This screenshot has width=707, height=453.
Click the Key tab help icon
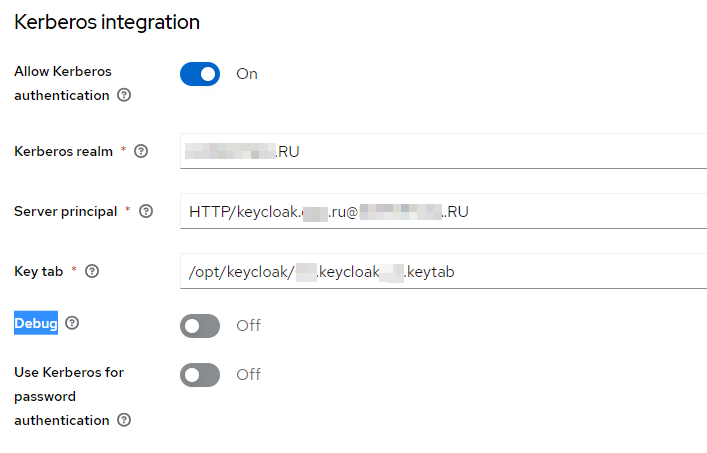point(92,271)
